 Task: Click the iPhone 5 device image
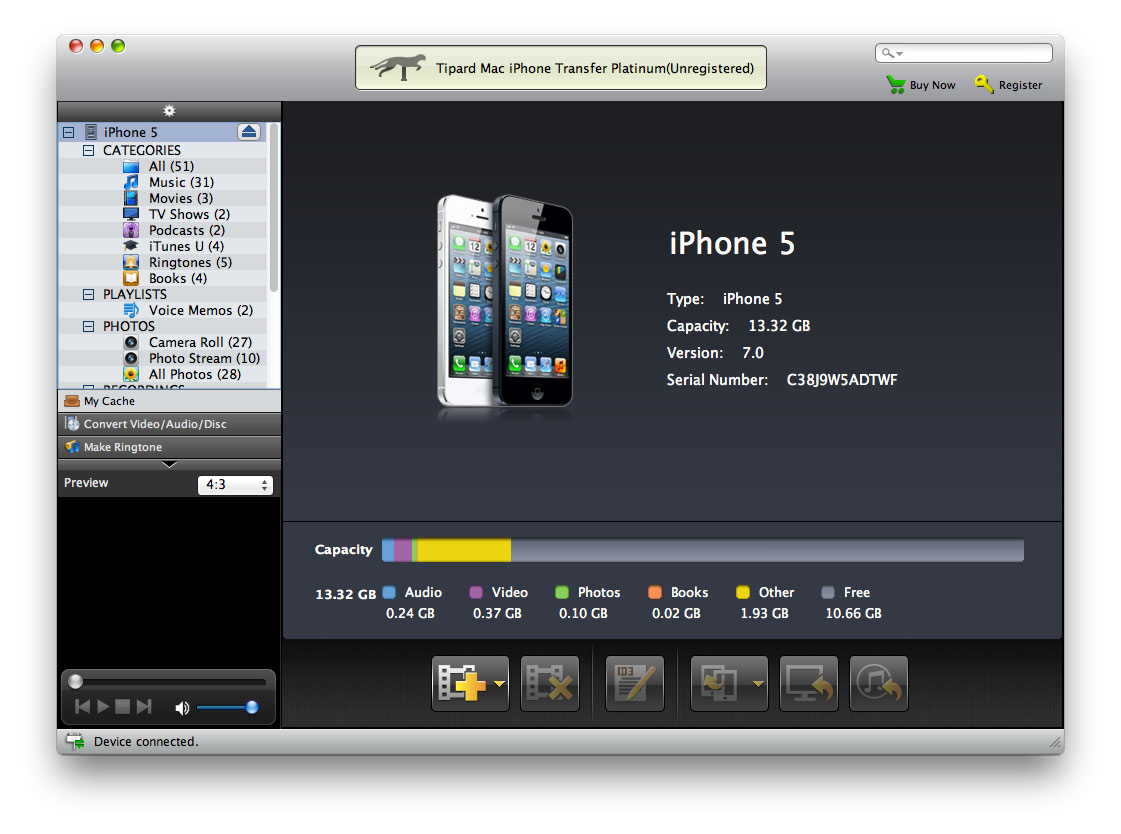pyautogui.click(x=505, y=304)
